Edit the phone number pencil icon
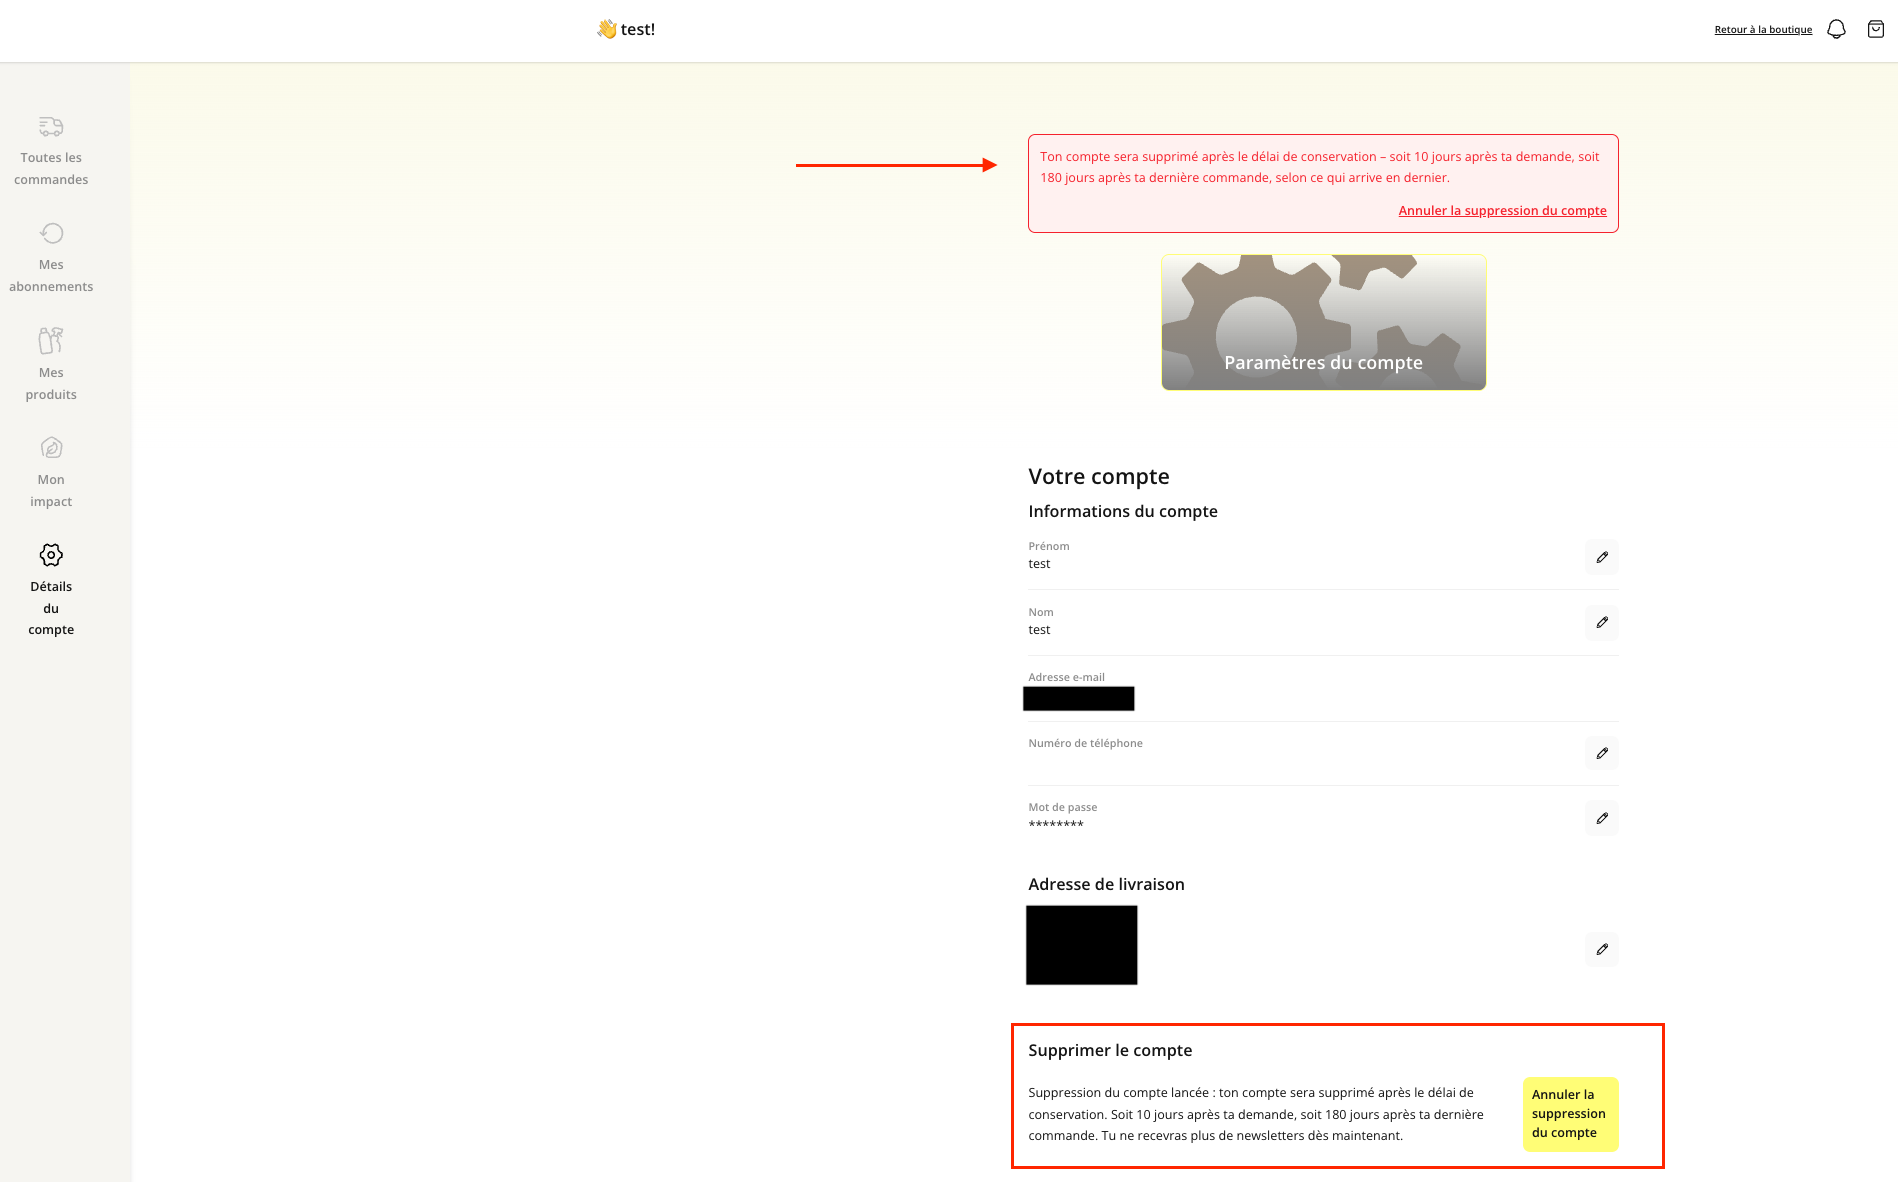Screen dimensions: 1898x1182 pyautogui.click(x=1602, y=753)
